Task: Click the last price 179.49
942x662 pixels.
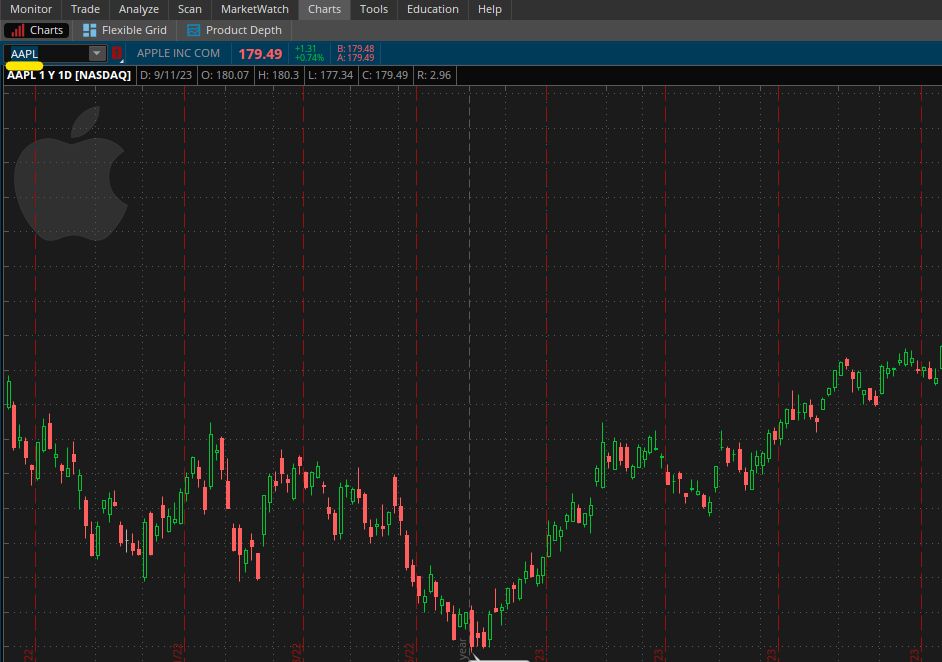Action: 260,54
